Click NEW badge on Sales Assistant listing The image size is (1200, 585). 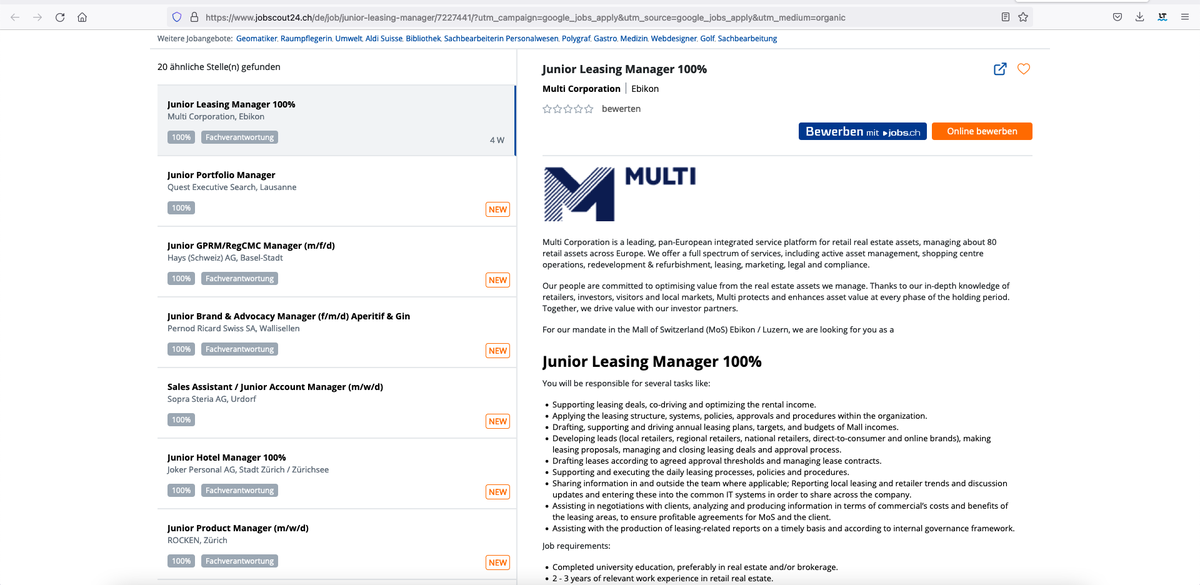pyautogui.click(x=497, y=421)
